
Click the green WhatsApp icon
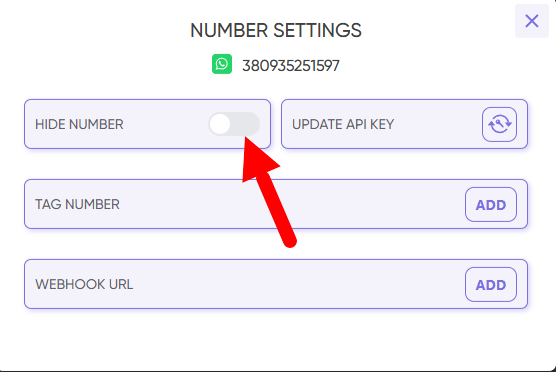(x=222, y=64)
